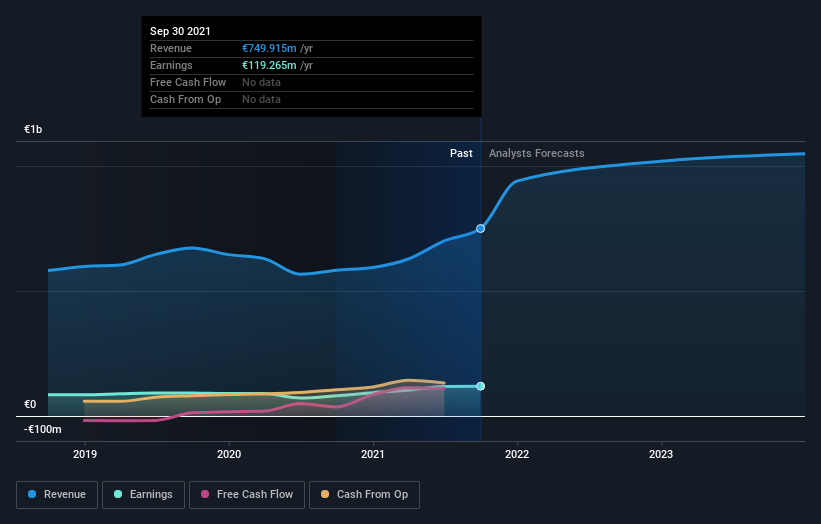This screenshot has height=524, width=821.
Task: Click the 'Past' label on chart
Action: pyautogui.click(x=461, y=153)
